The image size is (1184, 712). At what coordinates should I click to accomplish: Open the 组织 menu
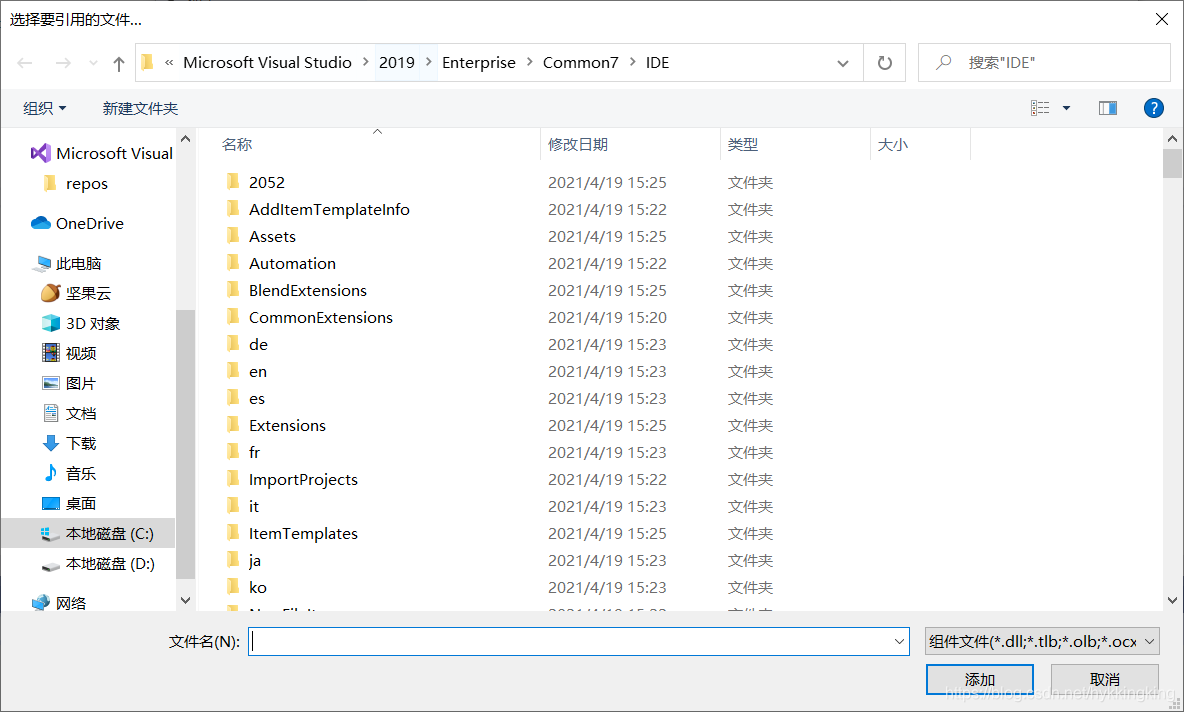click(x=45, y=108)
